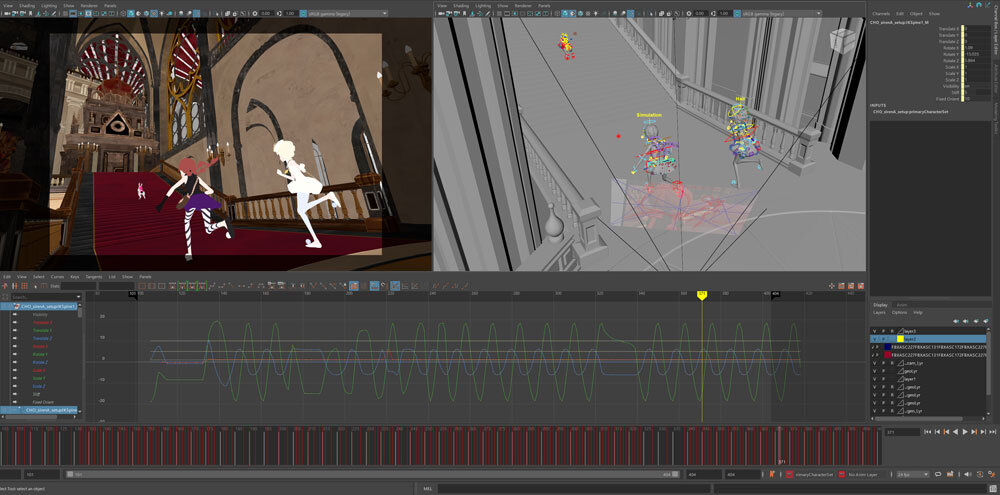
Task: Click the play backwards button
Action: coord(956,432)
